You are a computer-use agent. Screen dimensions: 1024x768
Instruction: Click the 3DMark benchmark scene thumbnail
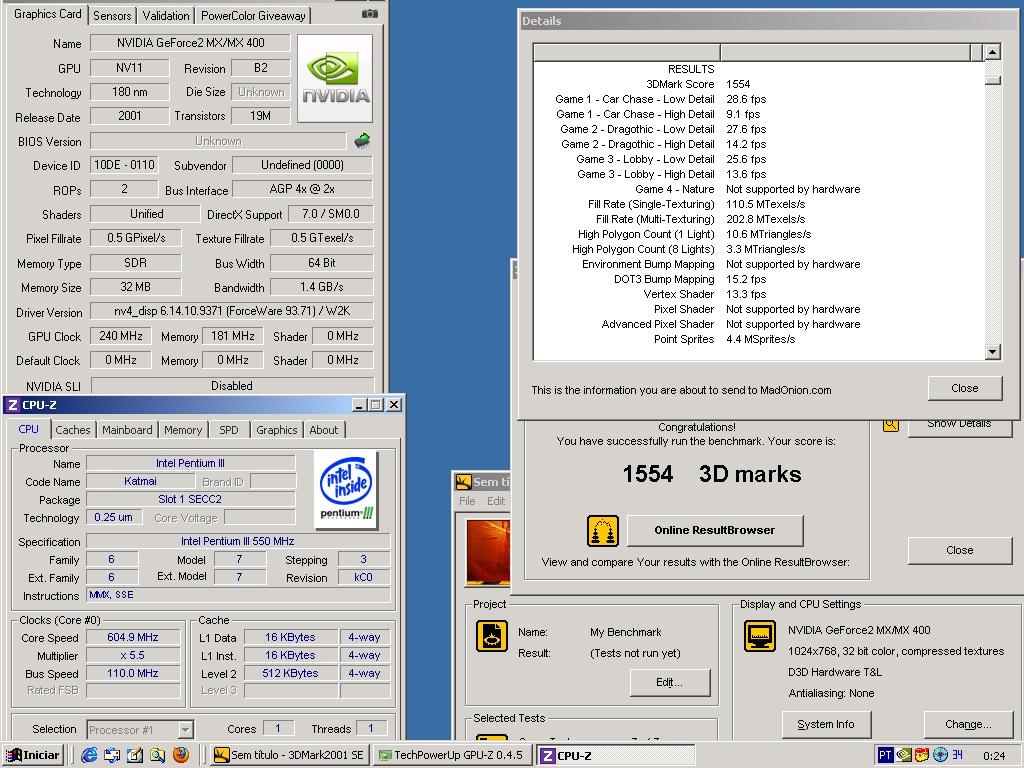[487, 552]
